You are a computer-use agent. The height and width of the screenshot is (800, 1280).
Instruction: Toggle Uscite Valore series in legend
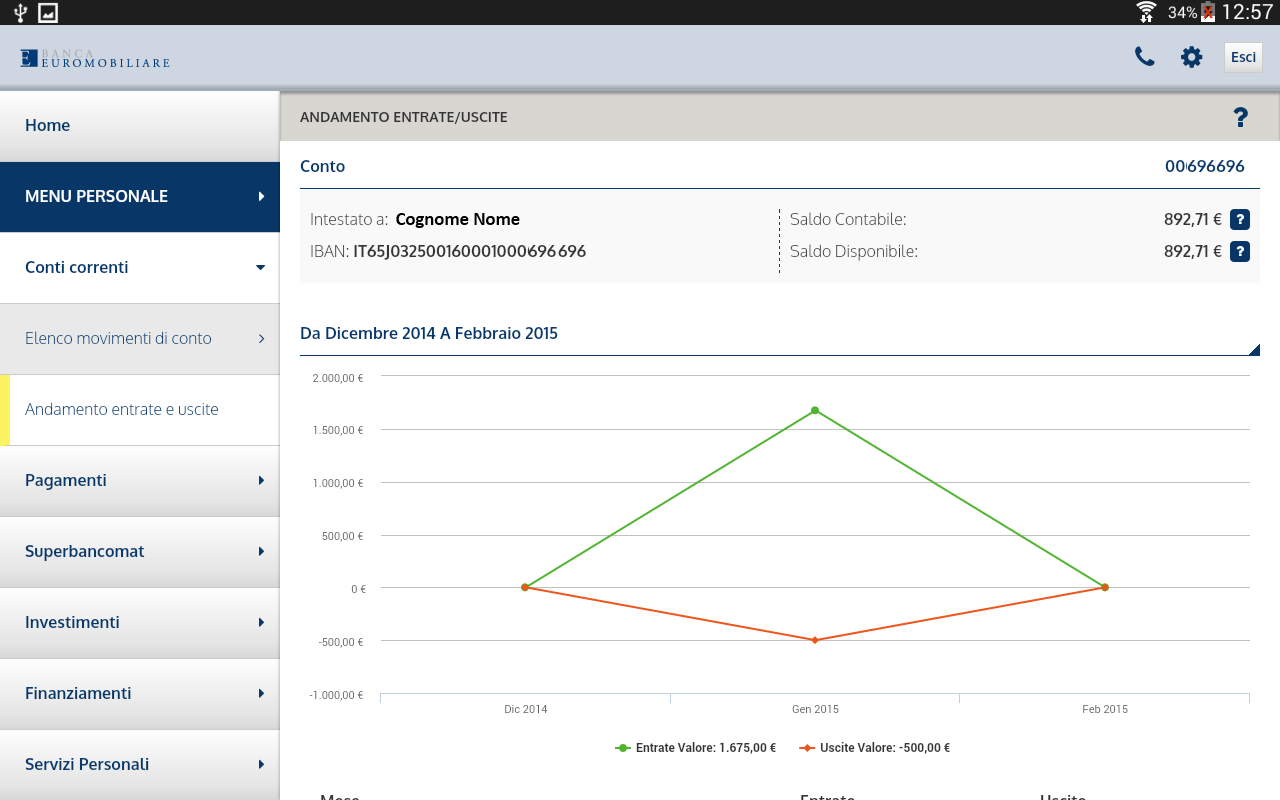click(875, 748)
